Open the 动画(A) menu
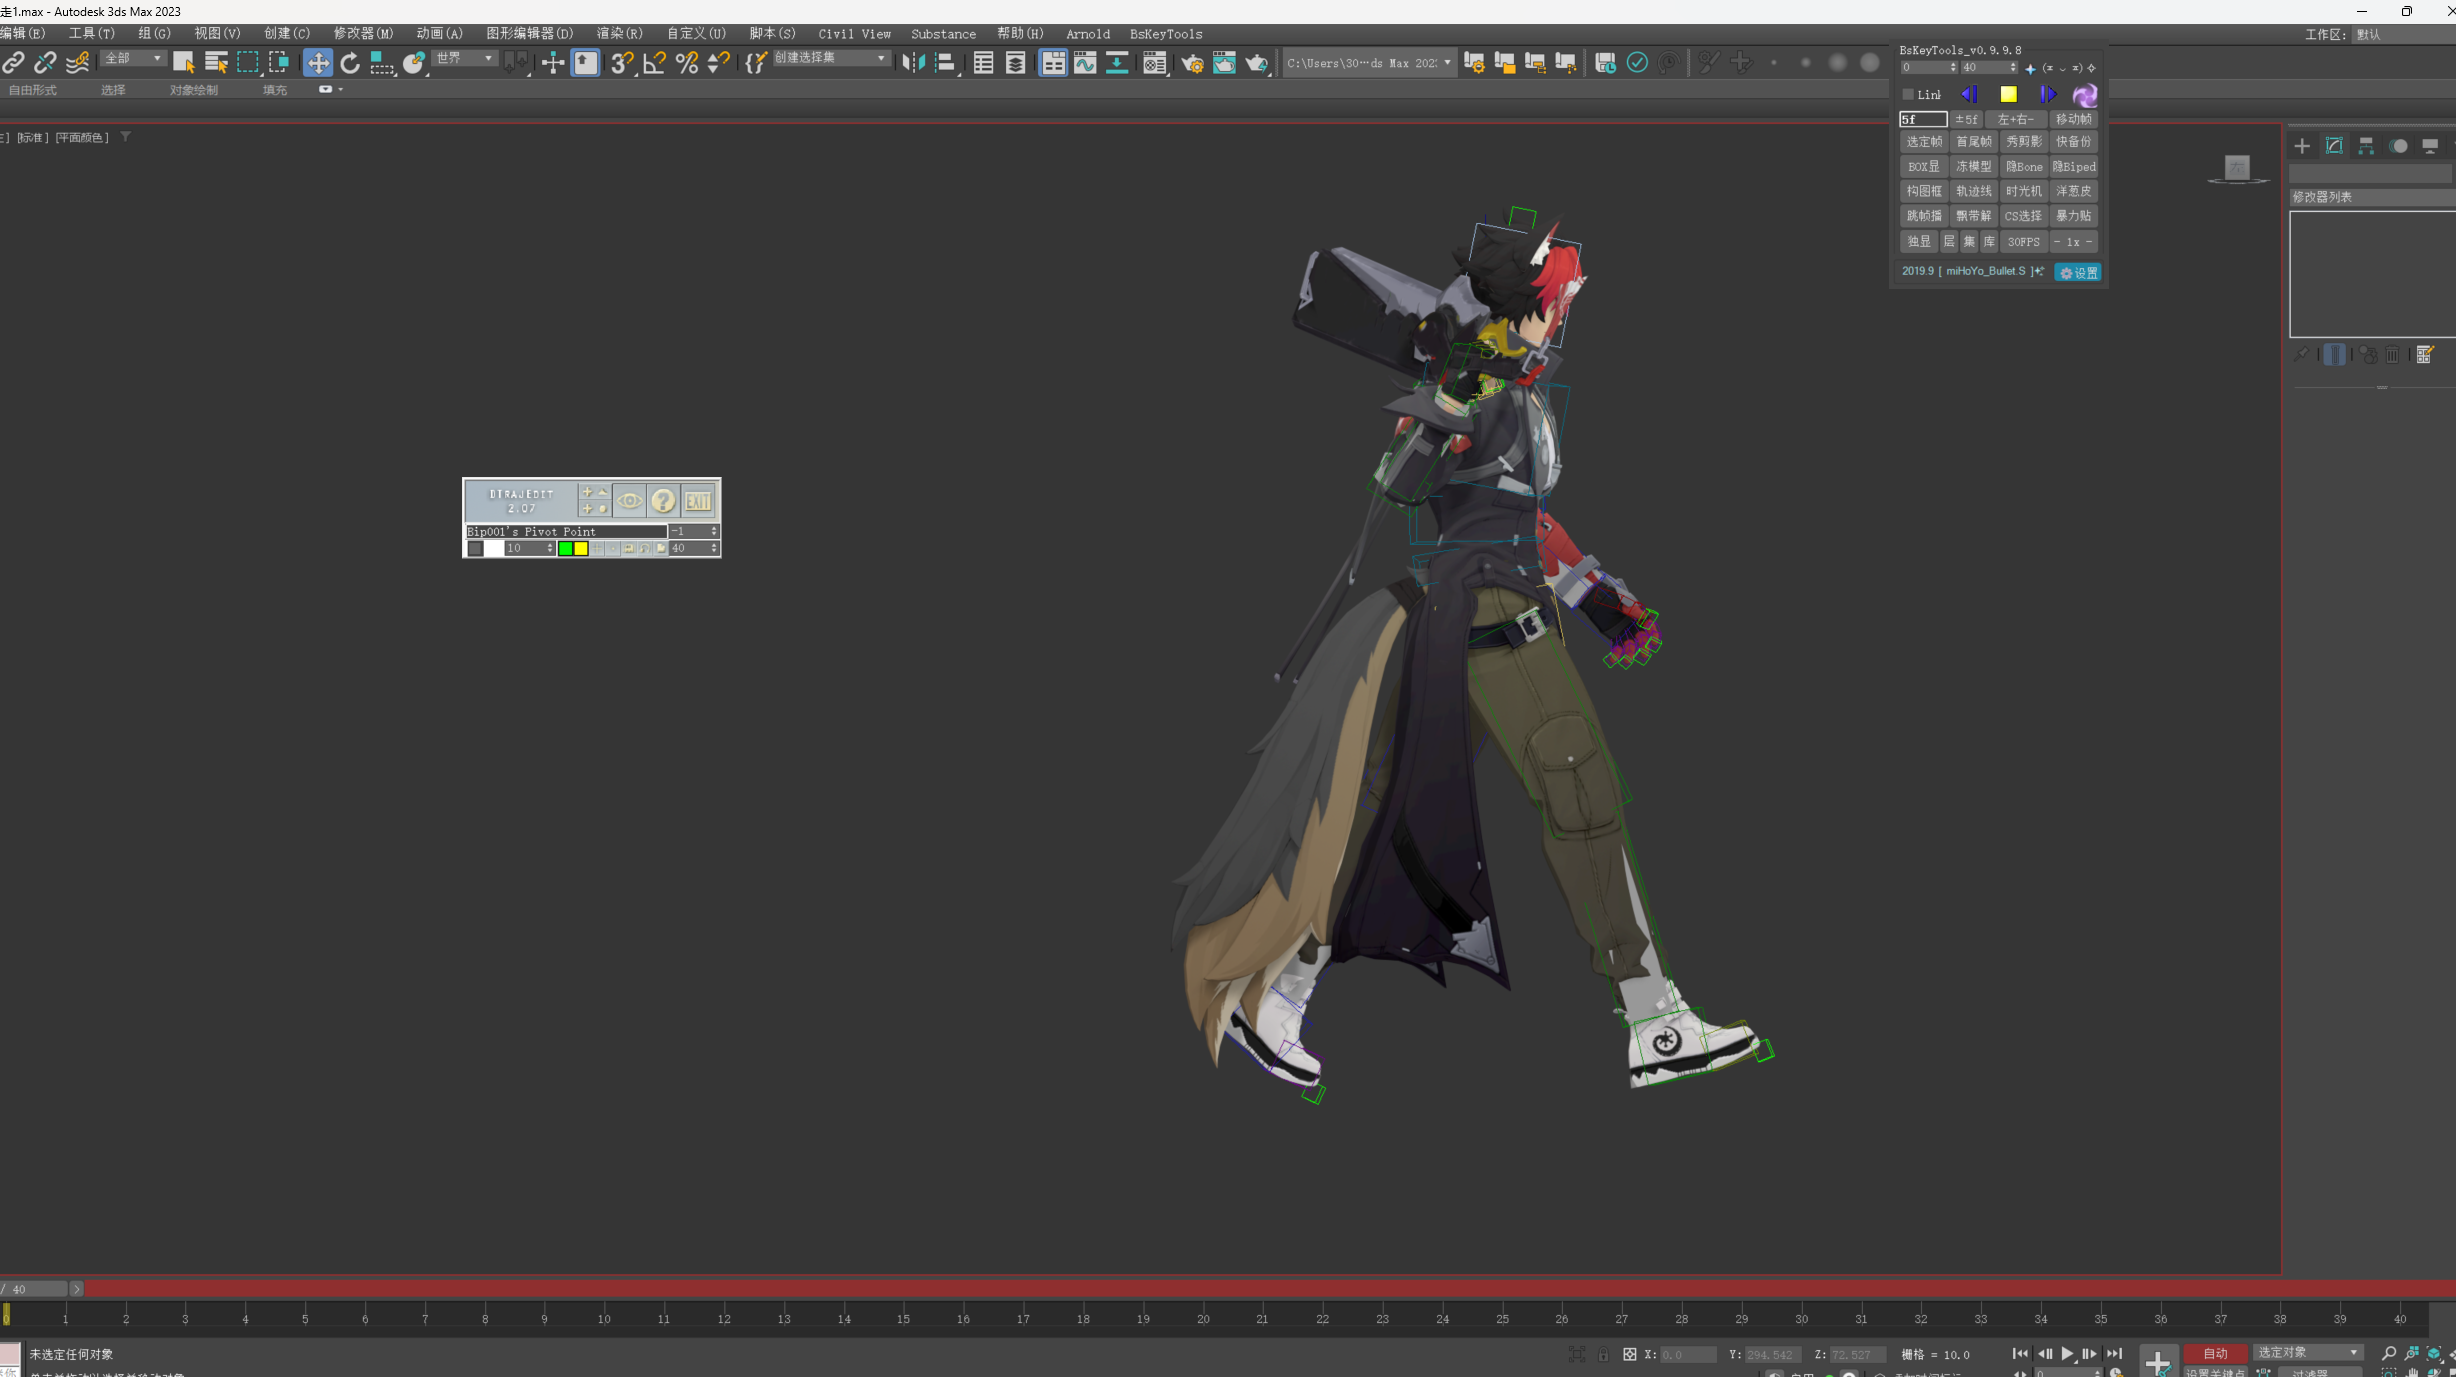This screenshot has width=2456, height=1377. click(439, 34)
